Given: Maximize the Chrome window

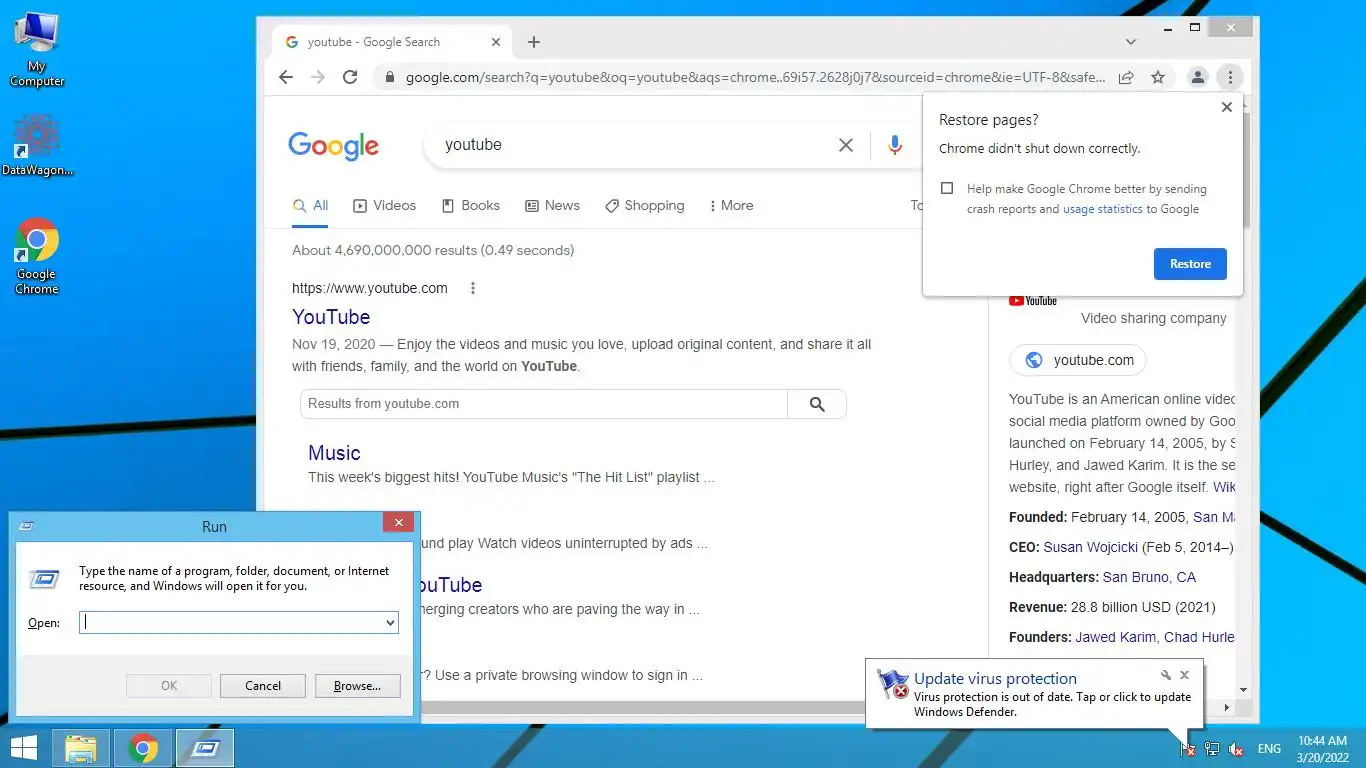Looking at the screenshot, I should 1195,27.
